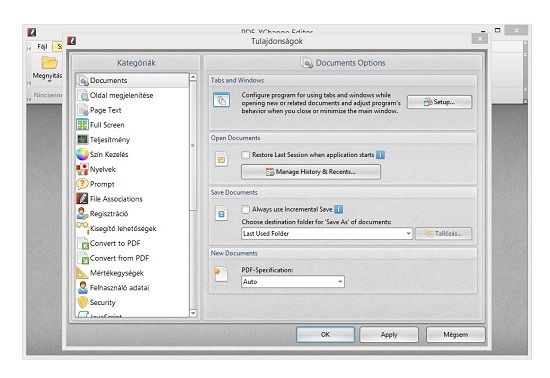The height and width of the screenshot is (378, 550).
Task: Click the Apply button
Action: (389, 335)
